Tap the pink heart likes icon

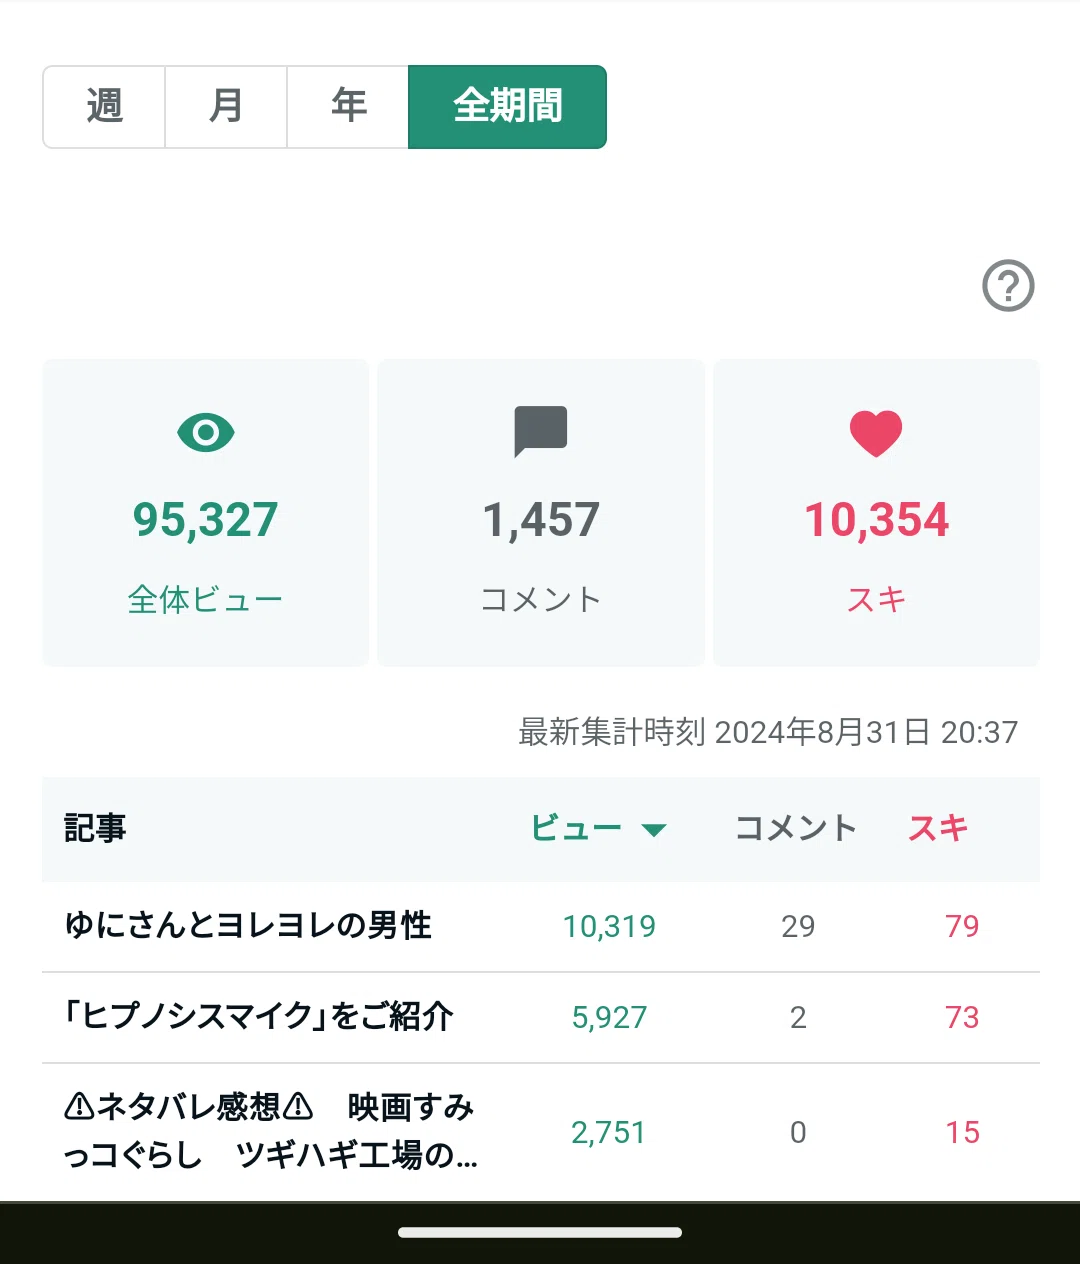[876, 434]
